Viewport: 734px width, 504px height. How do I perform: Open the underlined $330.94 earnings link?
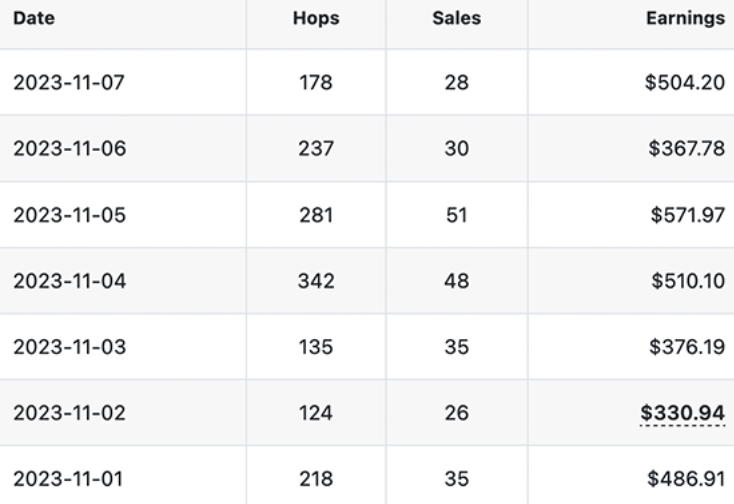tap(683, 413)
